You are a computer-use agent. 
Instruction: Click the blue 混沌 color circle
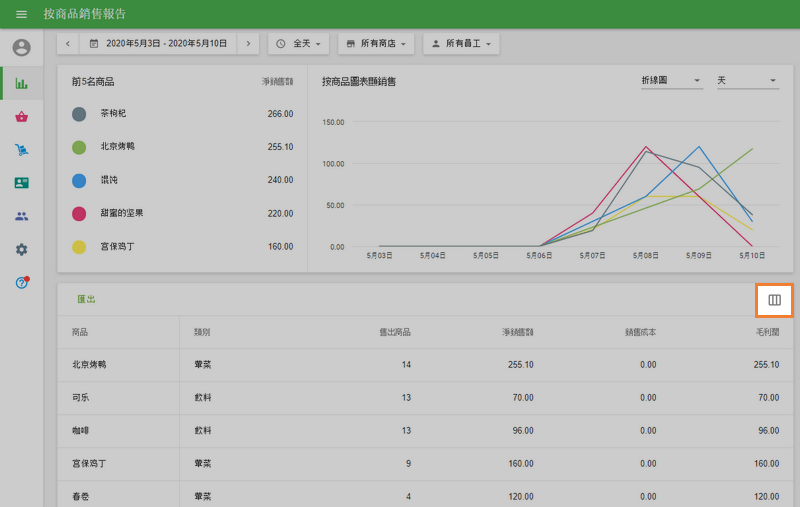point(79,180)
